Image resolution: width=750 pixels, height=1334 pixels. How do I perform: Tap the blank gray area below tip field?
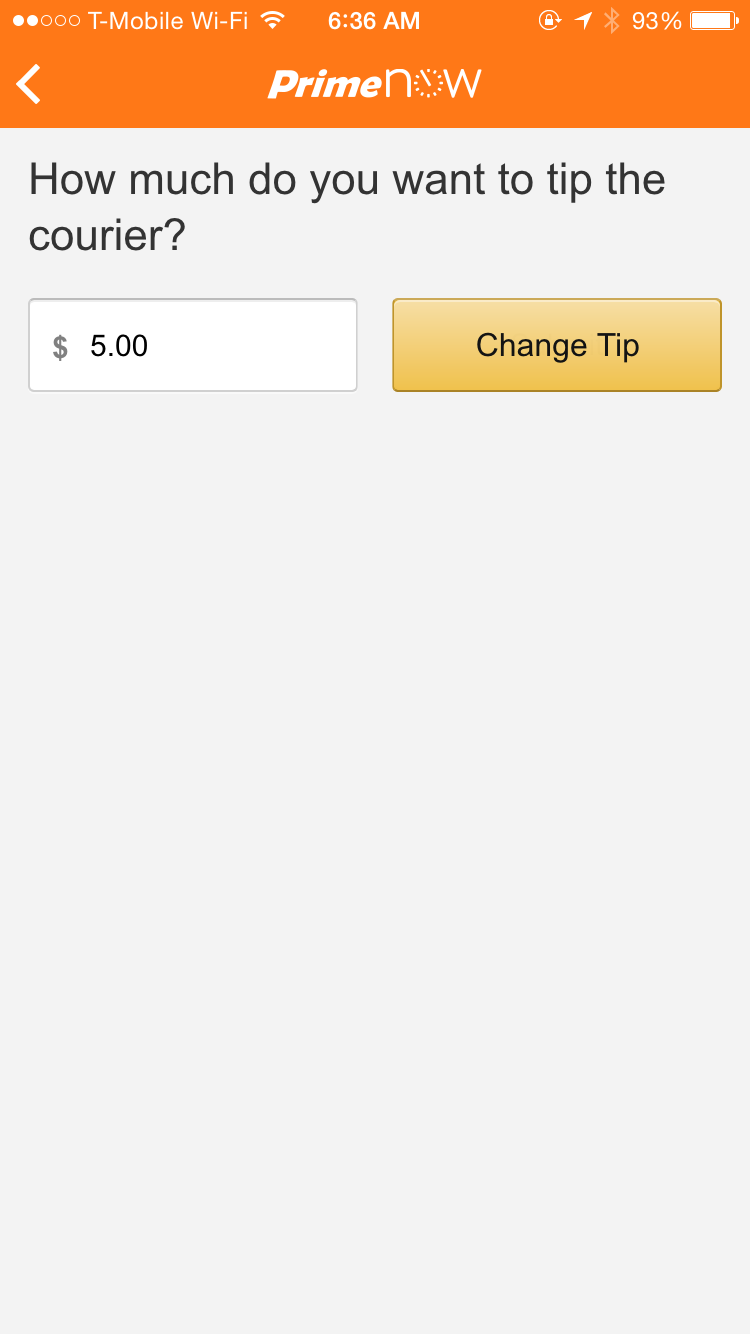(x=375, y=800)
